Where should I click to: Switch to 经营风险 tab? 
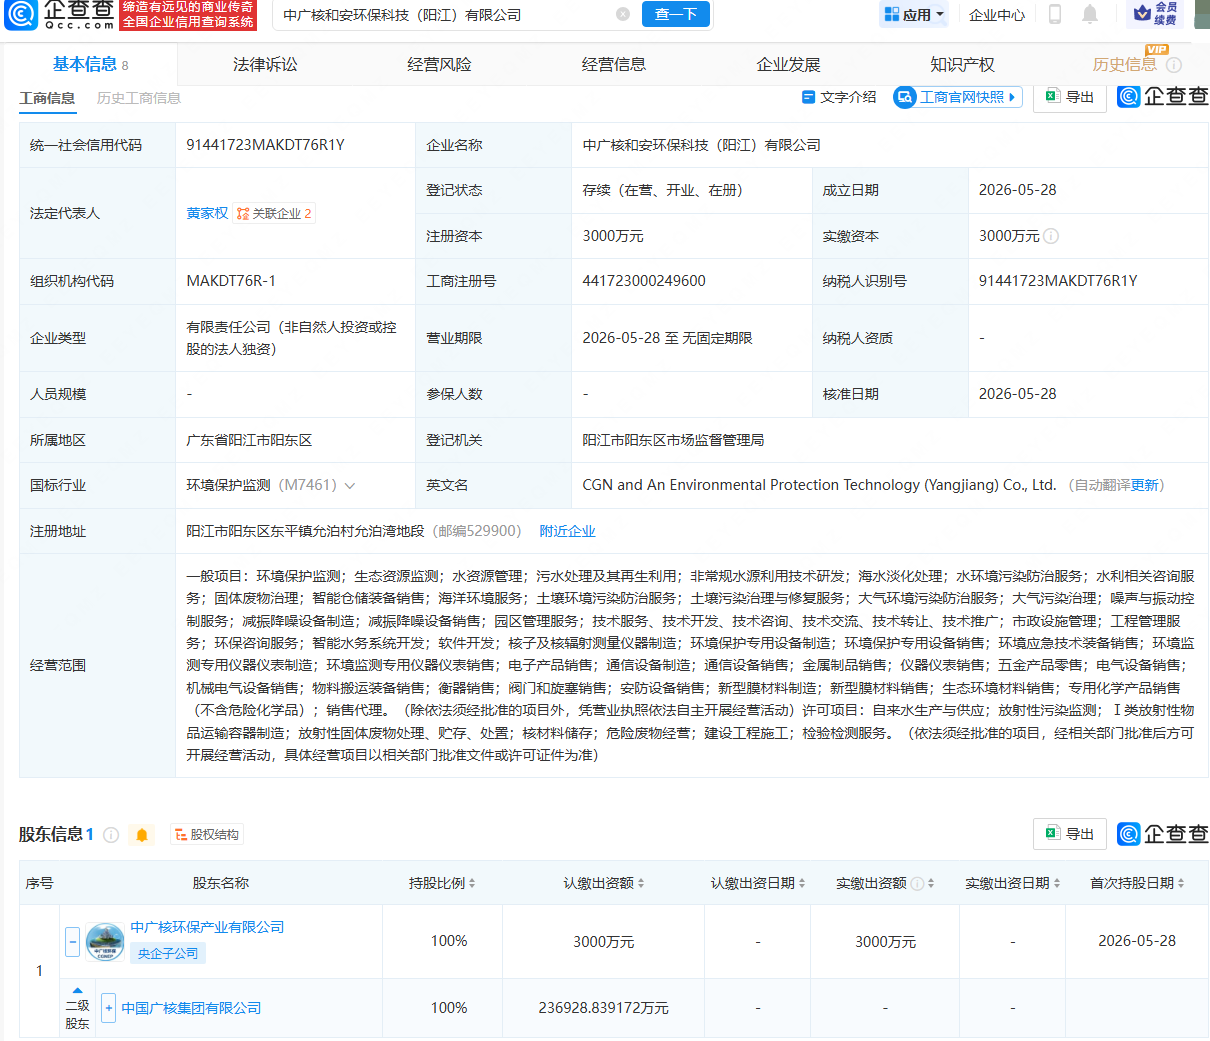tap(439, 65)
